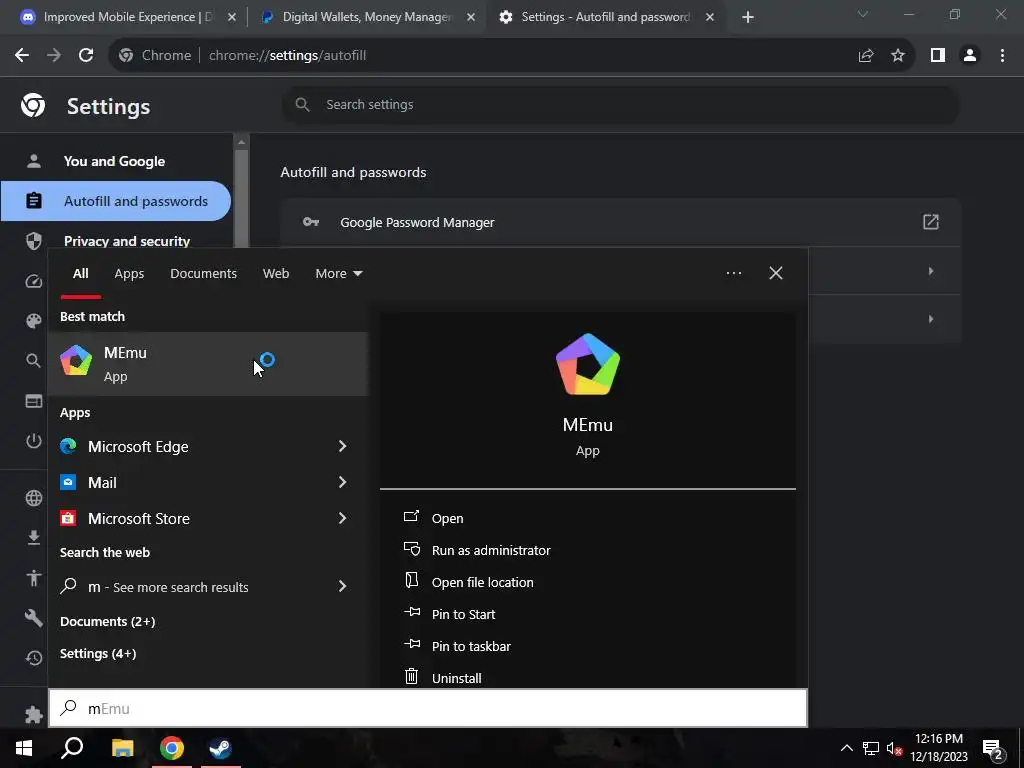The width and height of the screenshot is (1024, 768).
Task: Click the Windows Start button
Action: coord(24,748)
